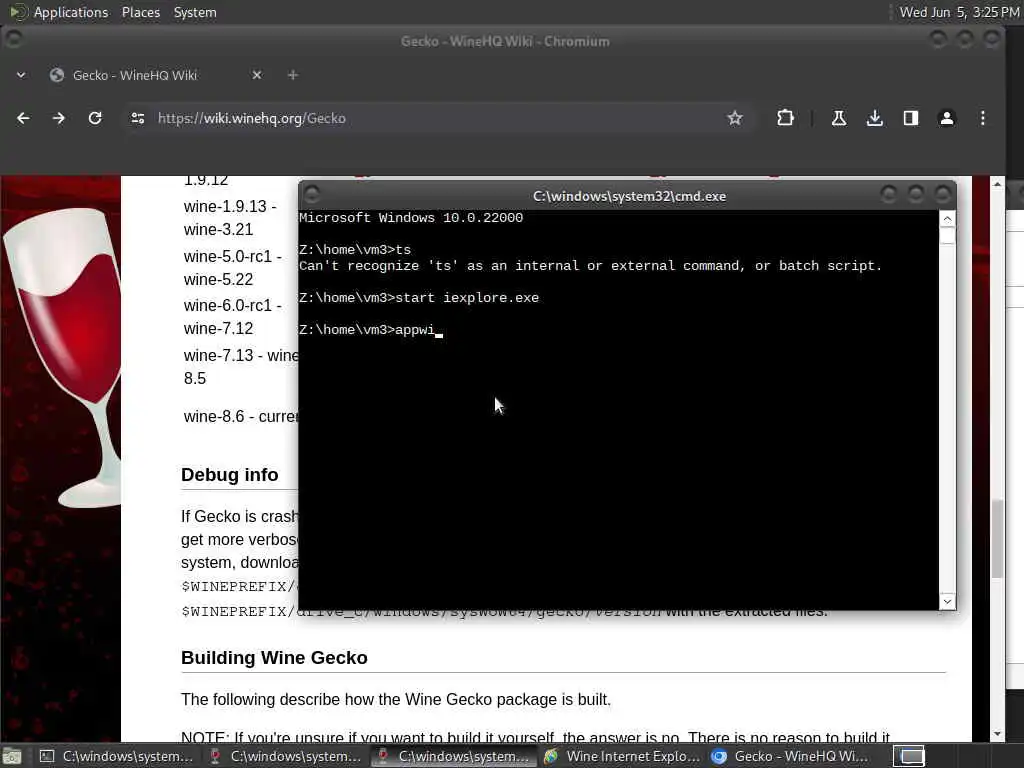Select the Gecko - WineHQ Wiki tab

(x=157, y=75)
